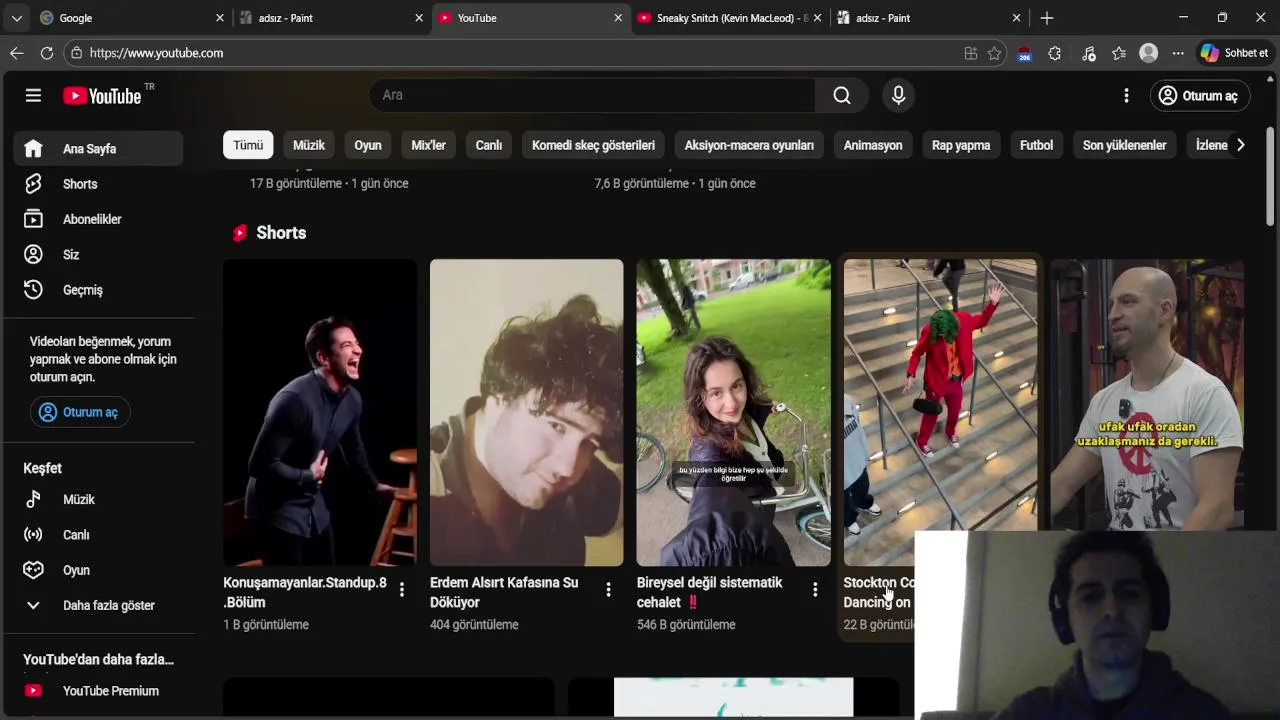Show more filter chips with right arrow
The width and height of the screenshot is (1280, 720).
click(1240, 145)
